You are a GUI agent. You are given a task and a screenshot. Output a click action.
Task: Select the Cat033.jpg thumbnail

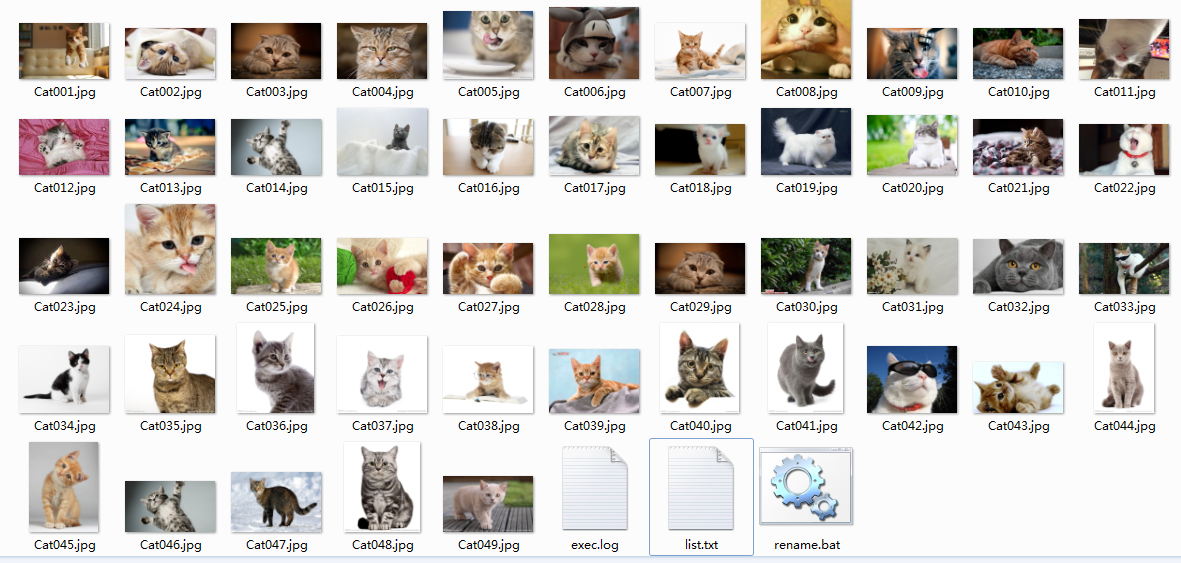1124,268
